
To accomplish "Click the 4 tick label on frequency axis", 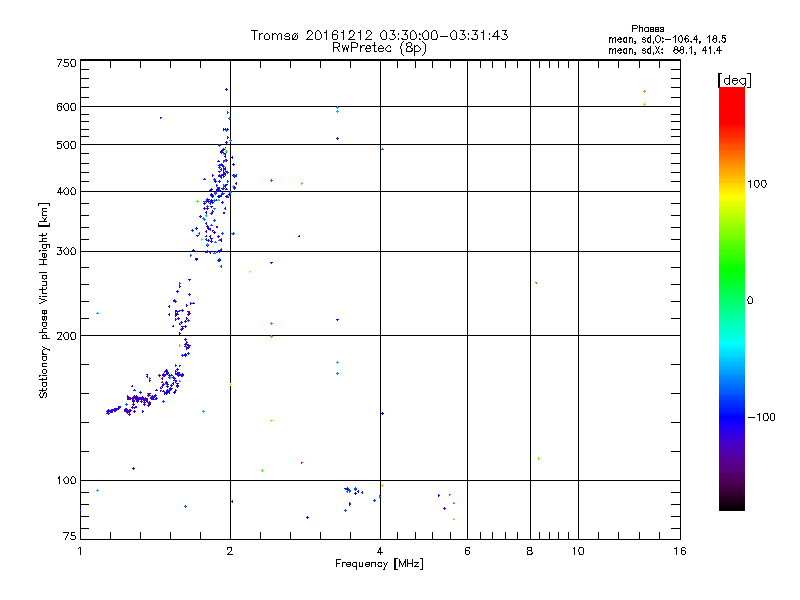I will tap(380, 551).
